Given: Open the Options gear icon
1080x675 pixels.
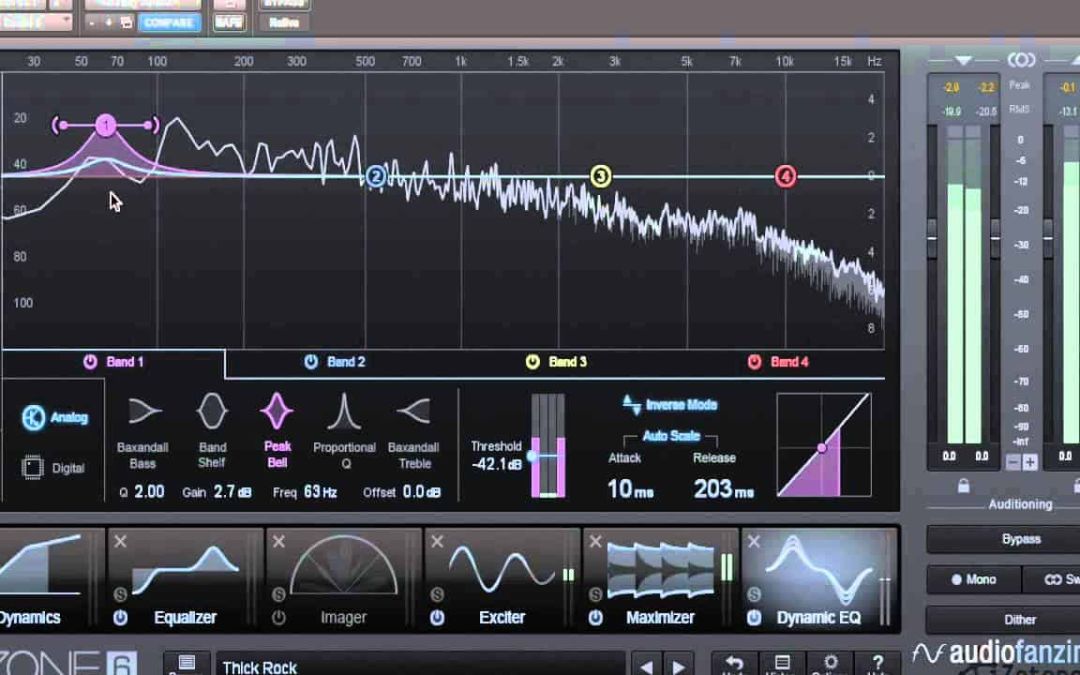Looking at the screenshot, I should (830, 664).
